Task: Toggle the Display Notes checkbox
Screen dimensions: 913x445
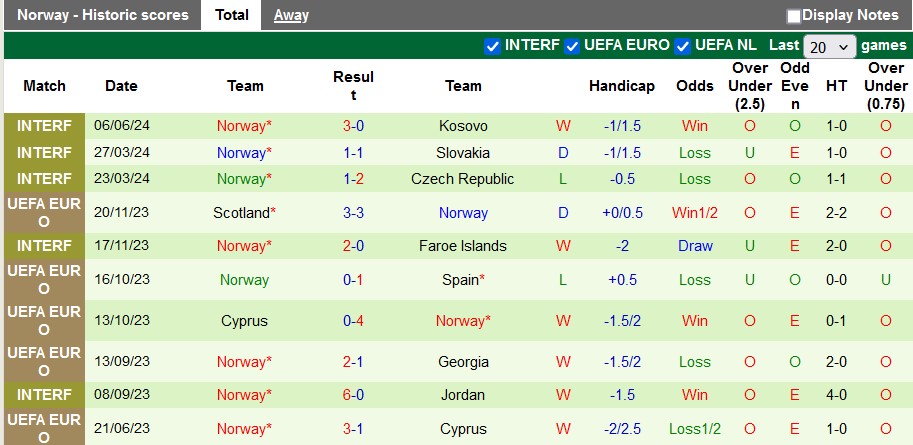Action: (794, 16)
